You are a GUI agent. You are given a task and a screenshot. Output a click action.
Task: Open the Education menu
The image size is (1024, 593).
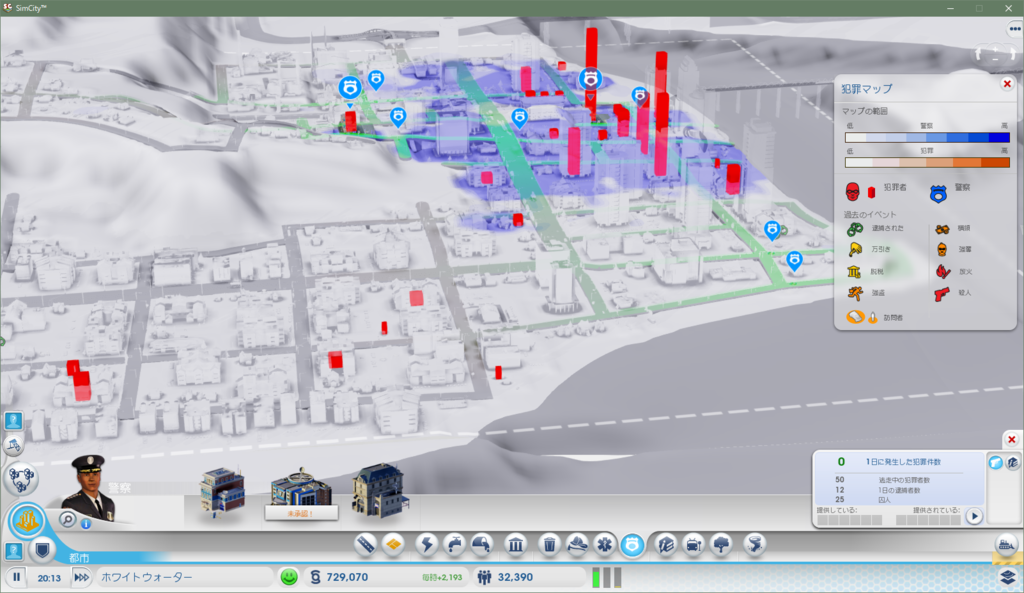click(665, 544)
